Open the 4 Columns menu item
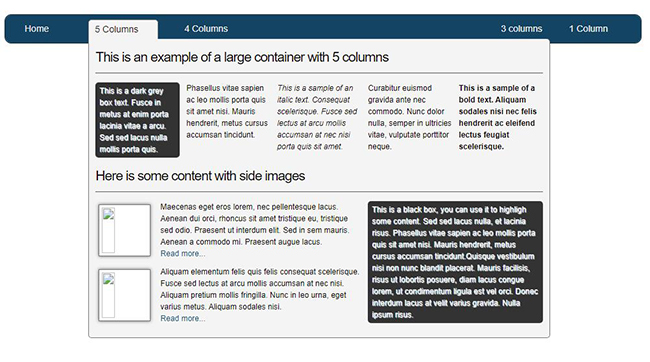This screenshot has height=362, width=650. click(x=206, y=29)
